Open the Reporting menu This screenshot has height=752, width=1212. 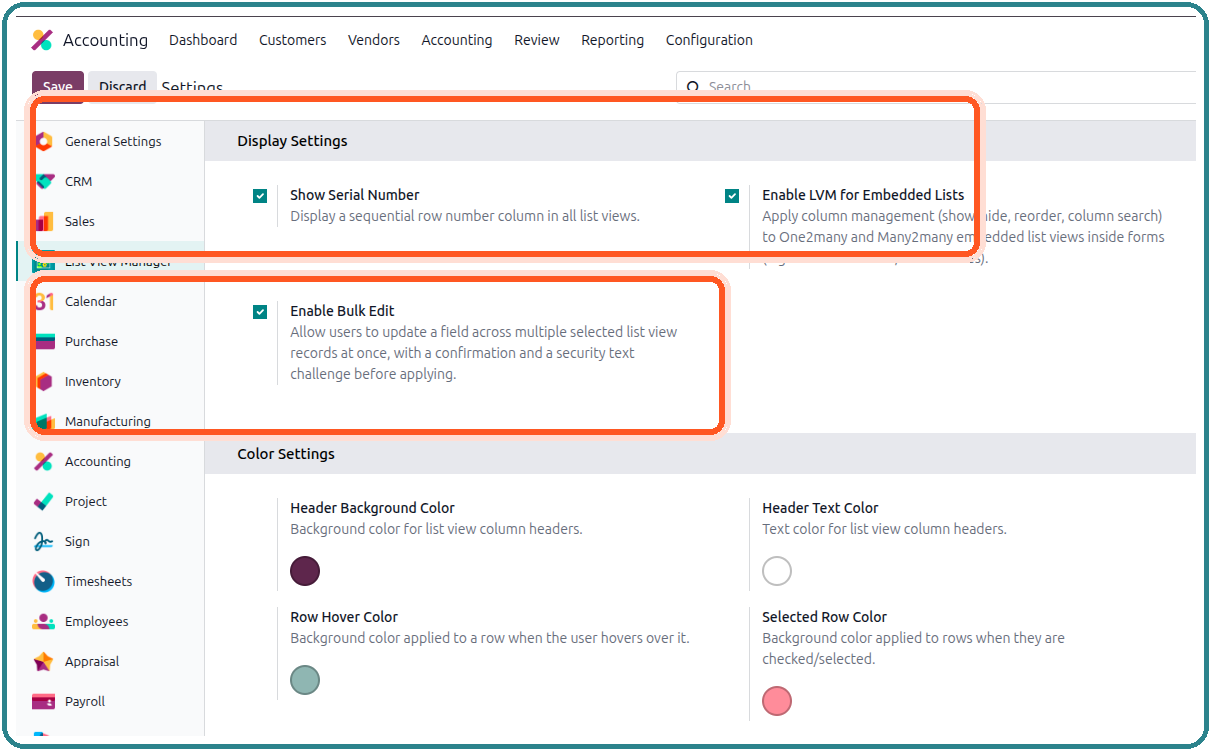[613, 40]
